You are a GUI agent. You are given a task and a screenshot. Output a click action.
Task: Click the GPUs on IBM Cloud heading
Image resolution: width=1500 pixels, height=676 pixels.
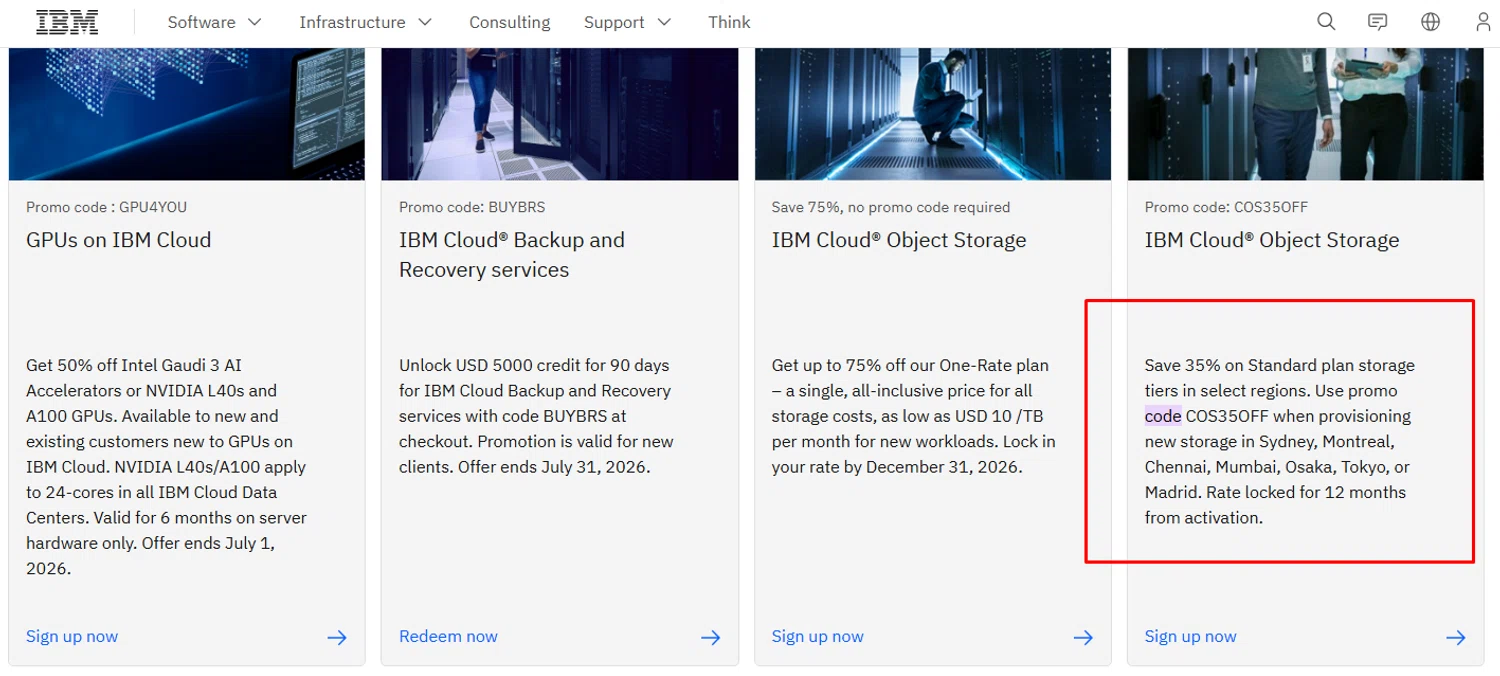(x=119, y=240)
